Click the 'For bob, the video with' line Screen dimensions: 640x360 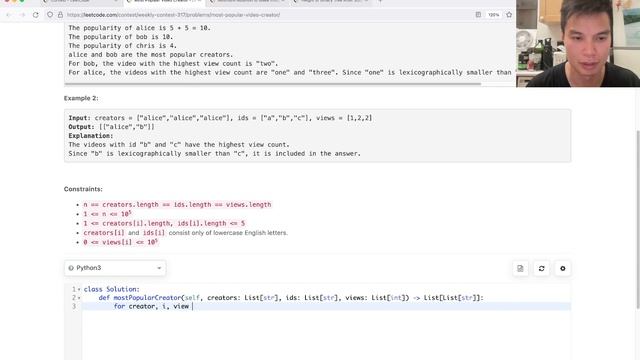click(x=173, y=64)
